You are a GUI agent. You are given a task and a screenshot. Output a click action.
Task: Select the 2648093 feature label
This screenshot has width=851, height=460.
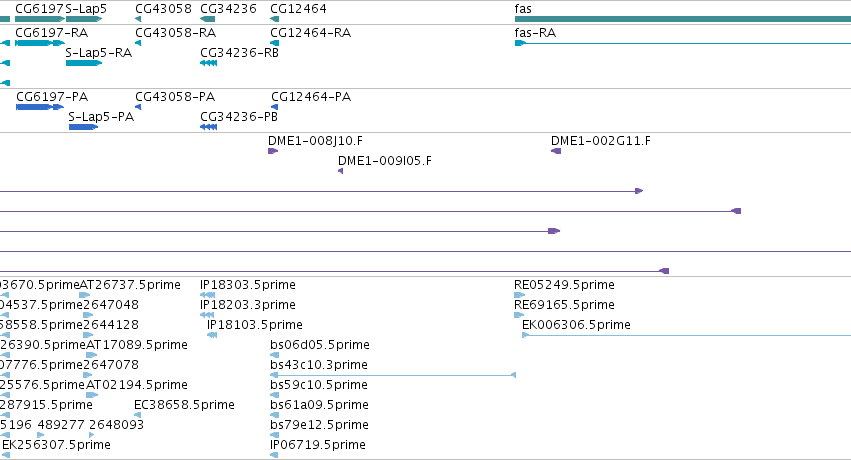(x=116, y=425)
